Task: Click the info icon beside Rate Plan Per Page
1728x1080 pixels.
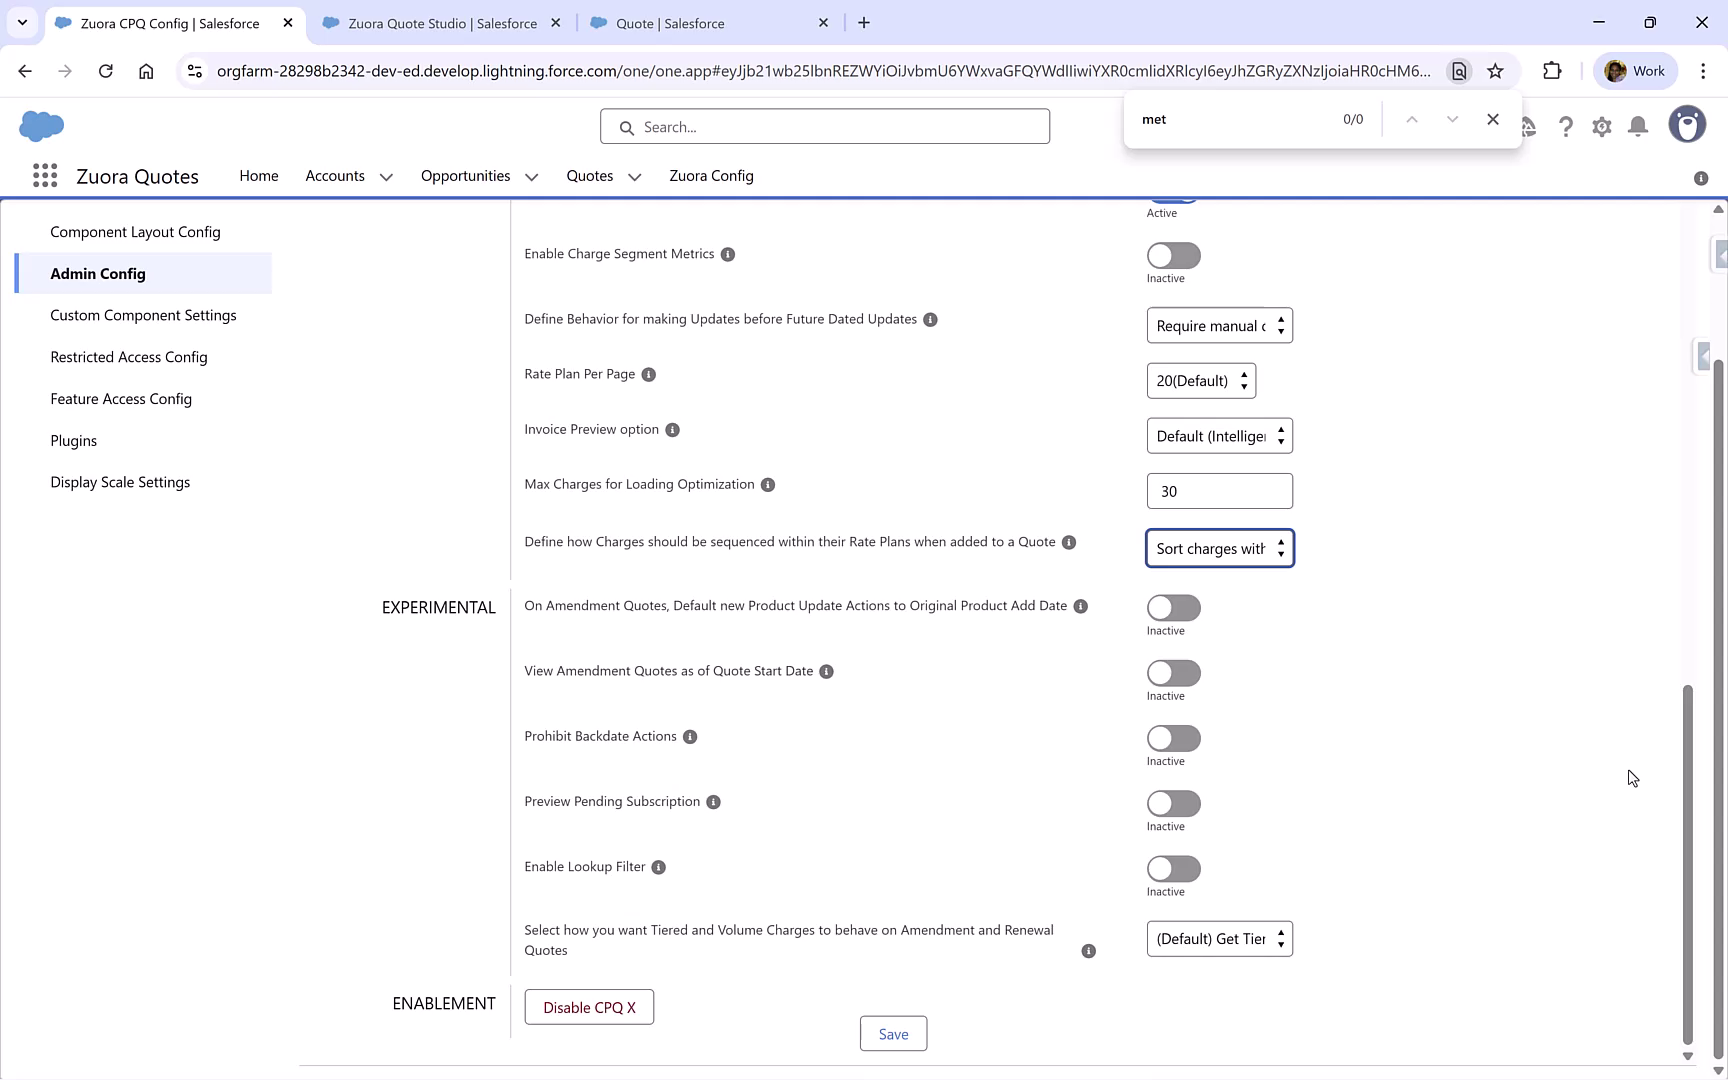Action: [648, 374]
